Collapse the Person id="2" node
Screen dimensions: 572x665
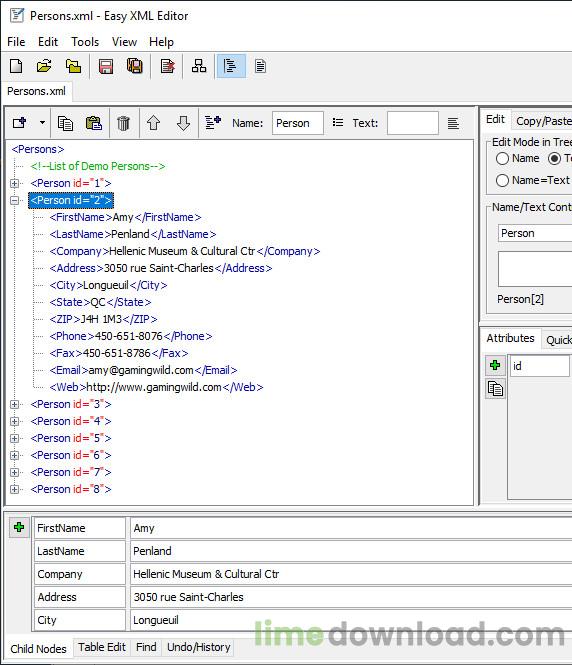tap(14, 200)
